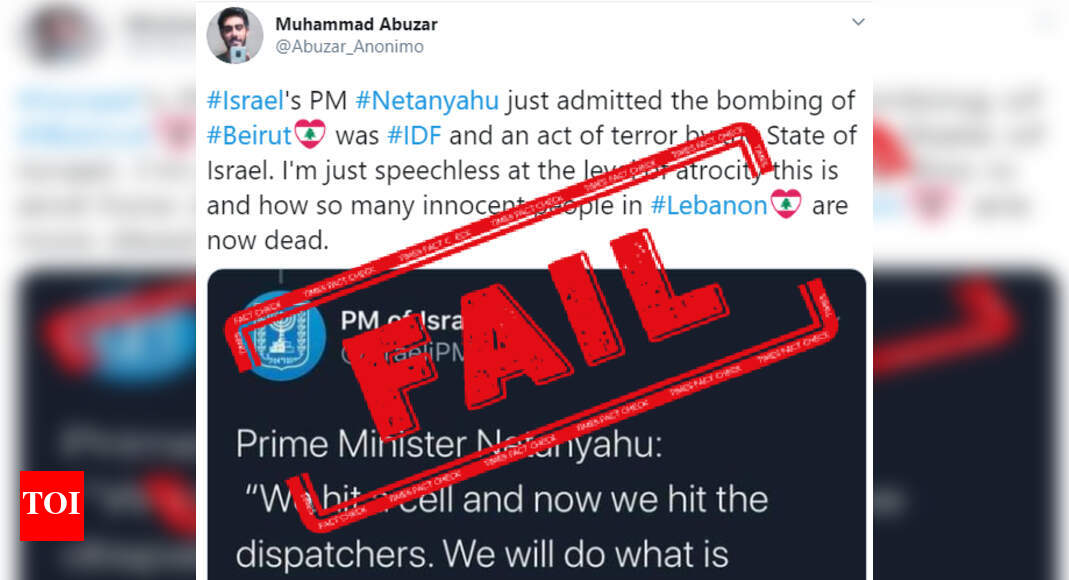
Task: Click the 'now dead.' tweet text ending
Action: [267, 241]
